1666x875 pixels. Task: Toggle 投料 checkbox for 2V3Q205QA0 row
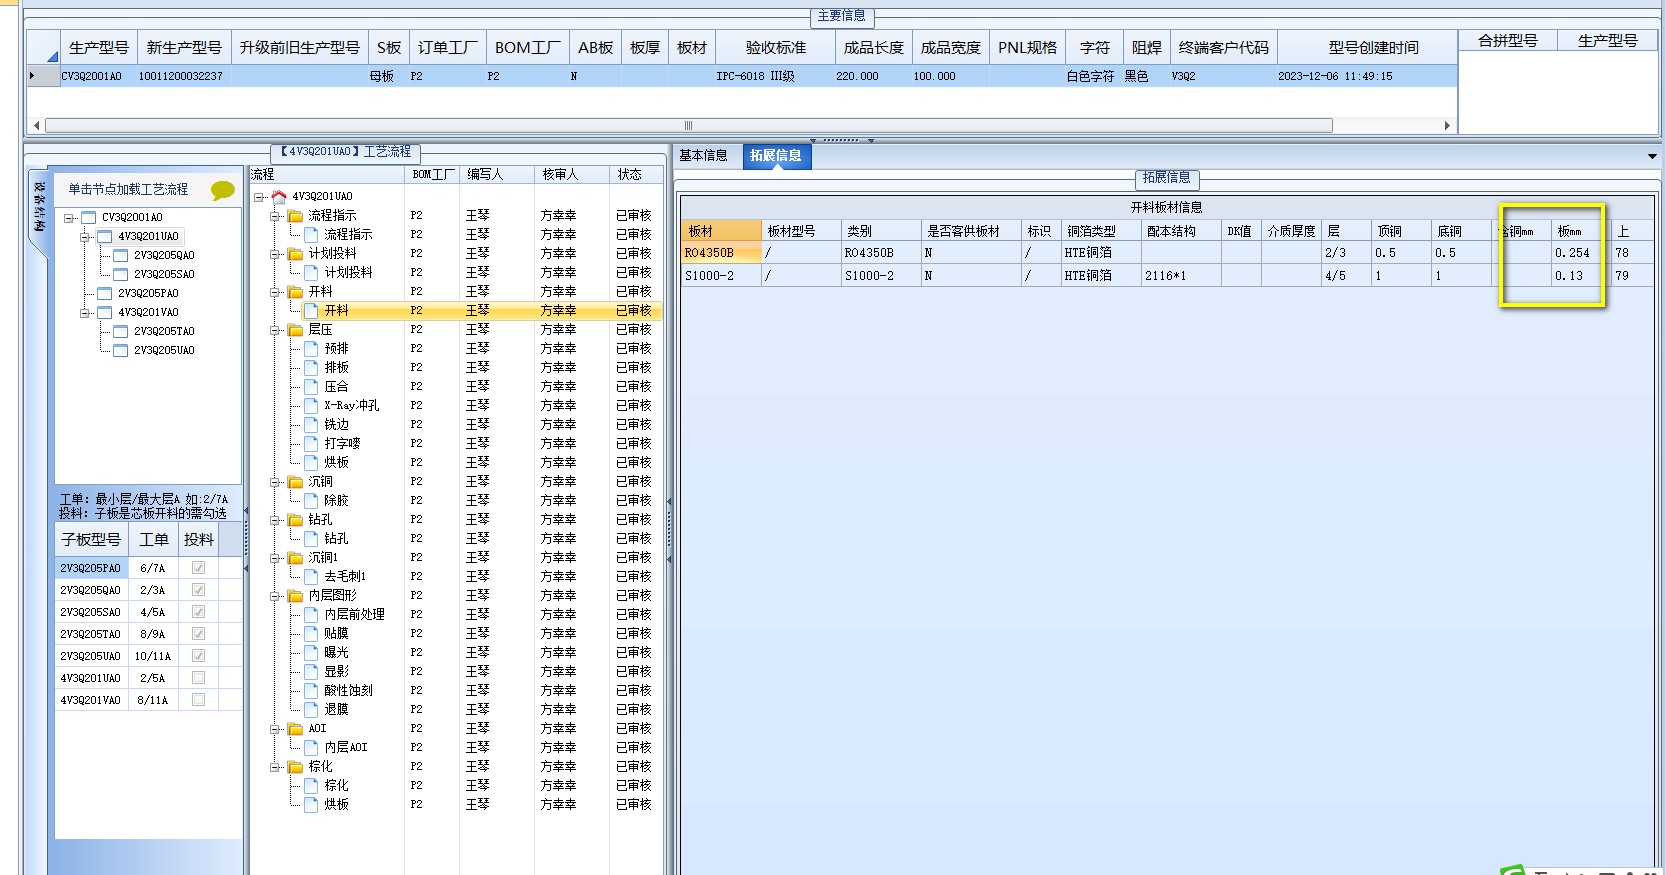click(198, 590)
